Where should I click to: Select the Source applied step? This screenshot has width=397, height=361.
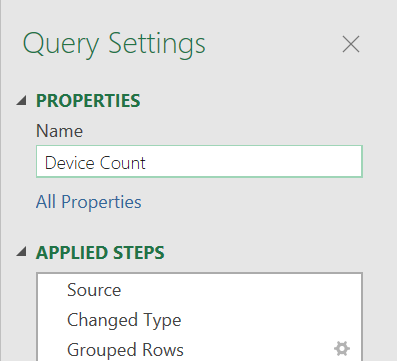pyautogui.click(x=199, y=290)
